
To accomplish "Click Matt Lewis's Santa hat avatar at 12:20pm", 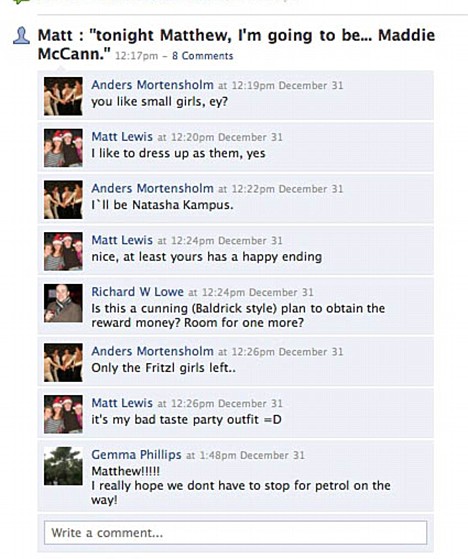I will [63, 148].
